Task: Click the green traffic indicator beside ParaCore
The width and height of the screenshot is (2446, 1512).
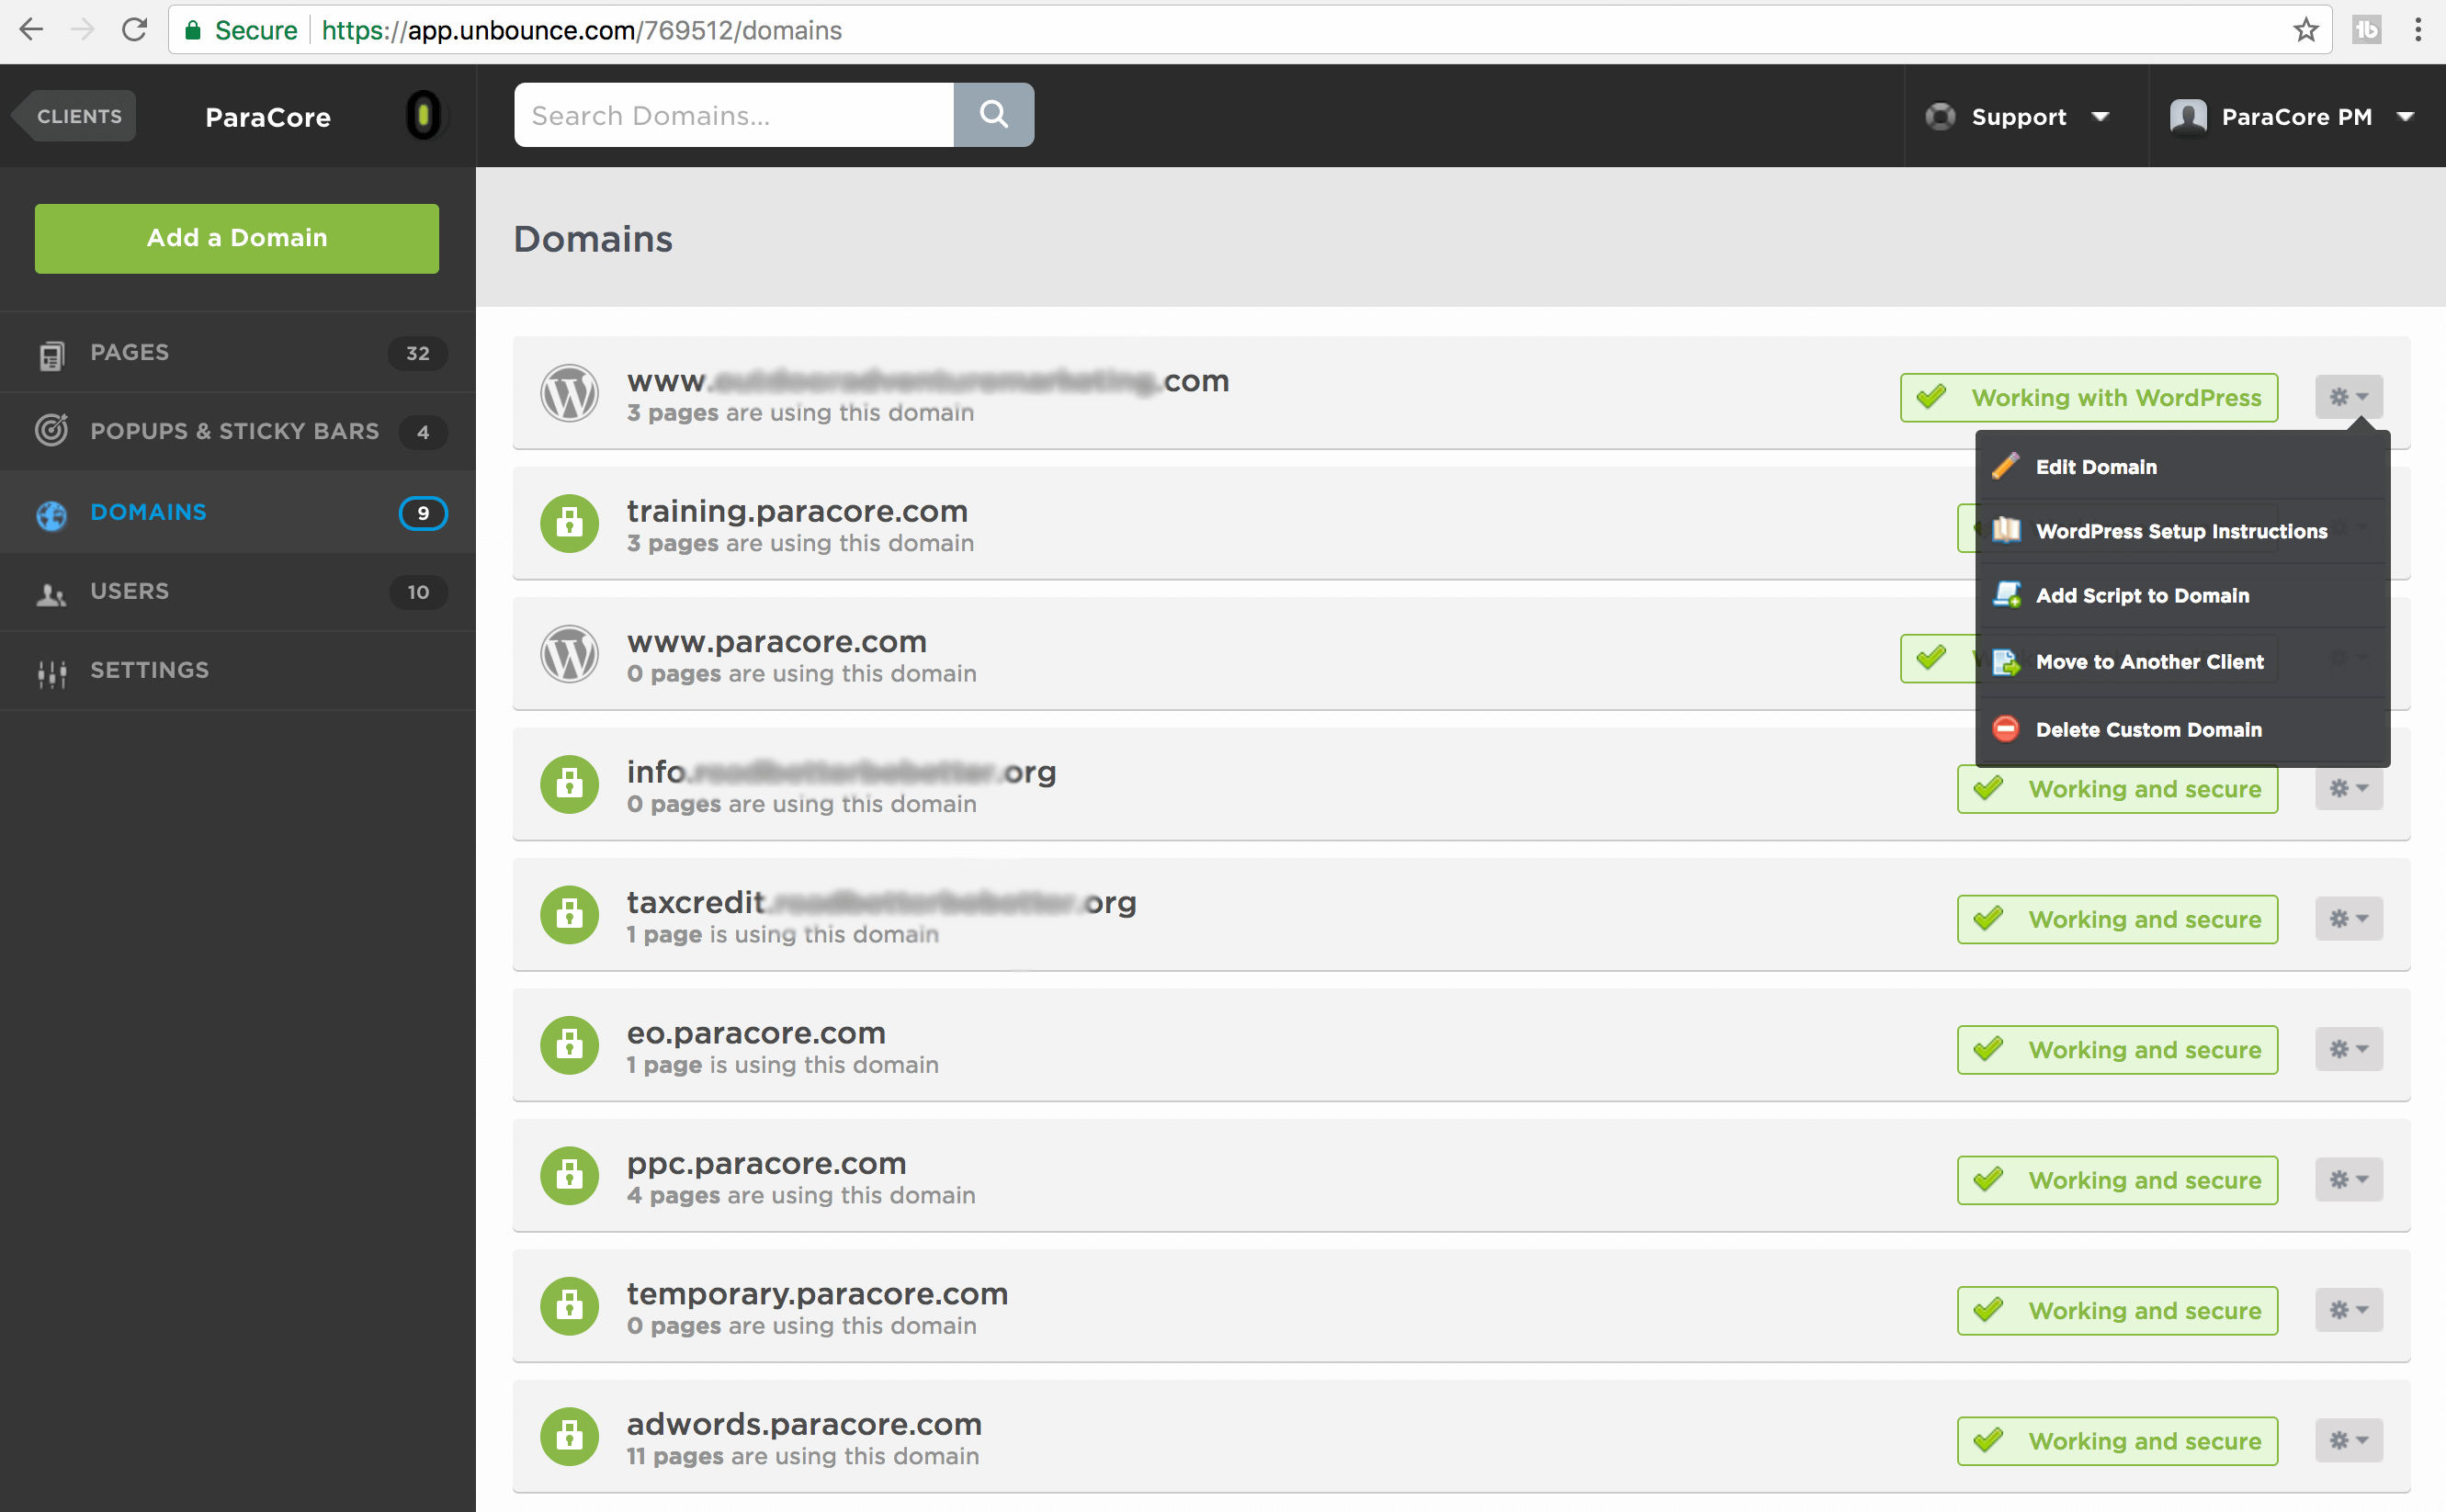Action: (x=424, y=115)
